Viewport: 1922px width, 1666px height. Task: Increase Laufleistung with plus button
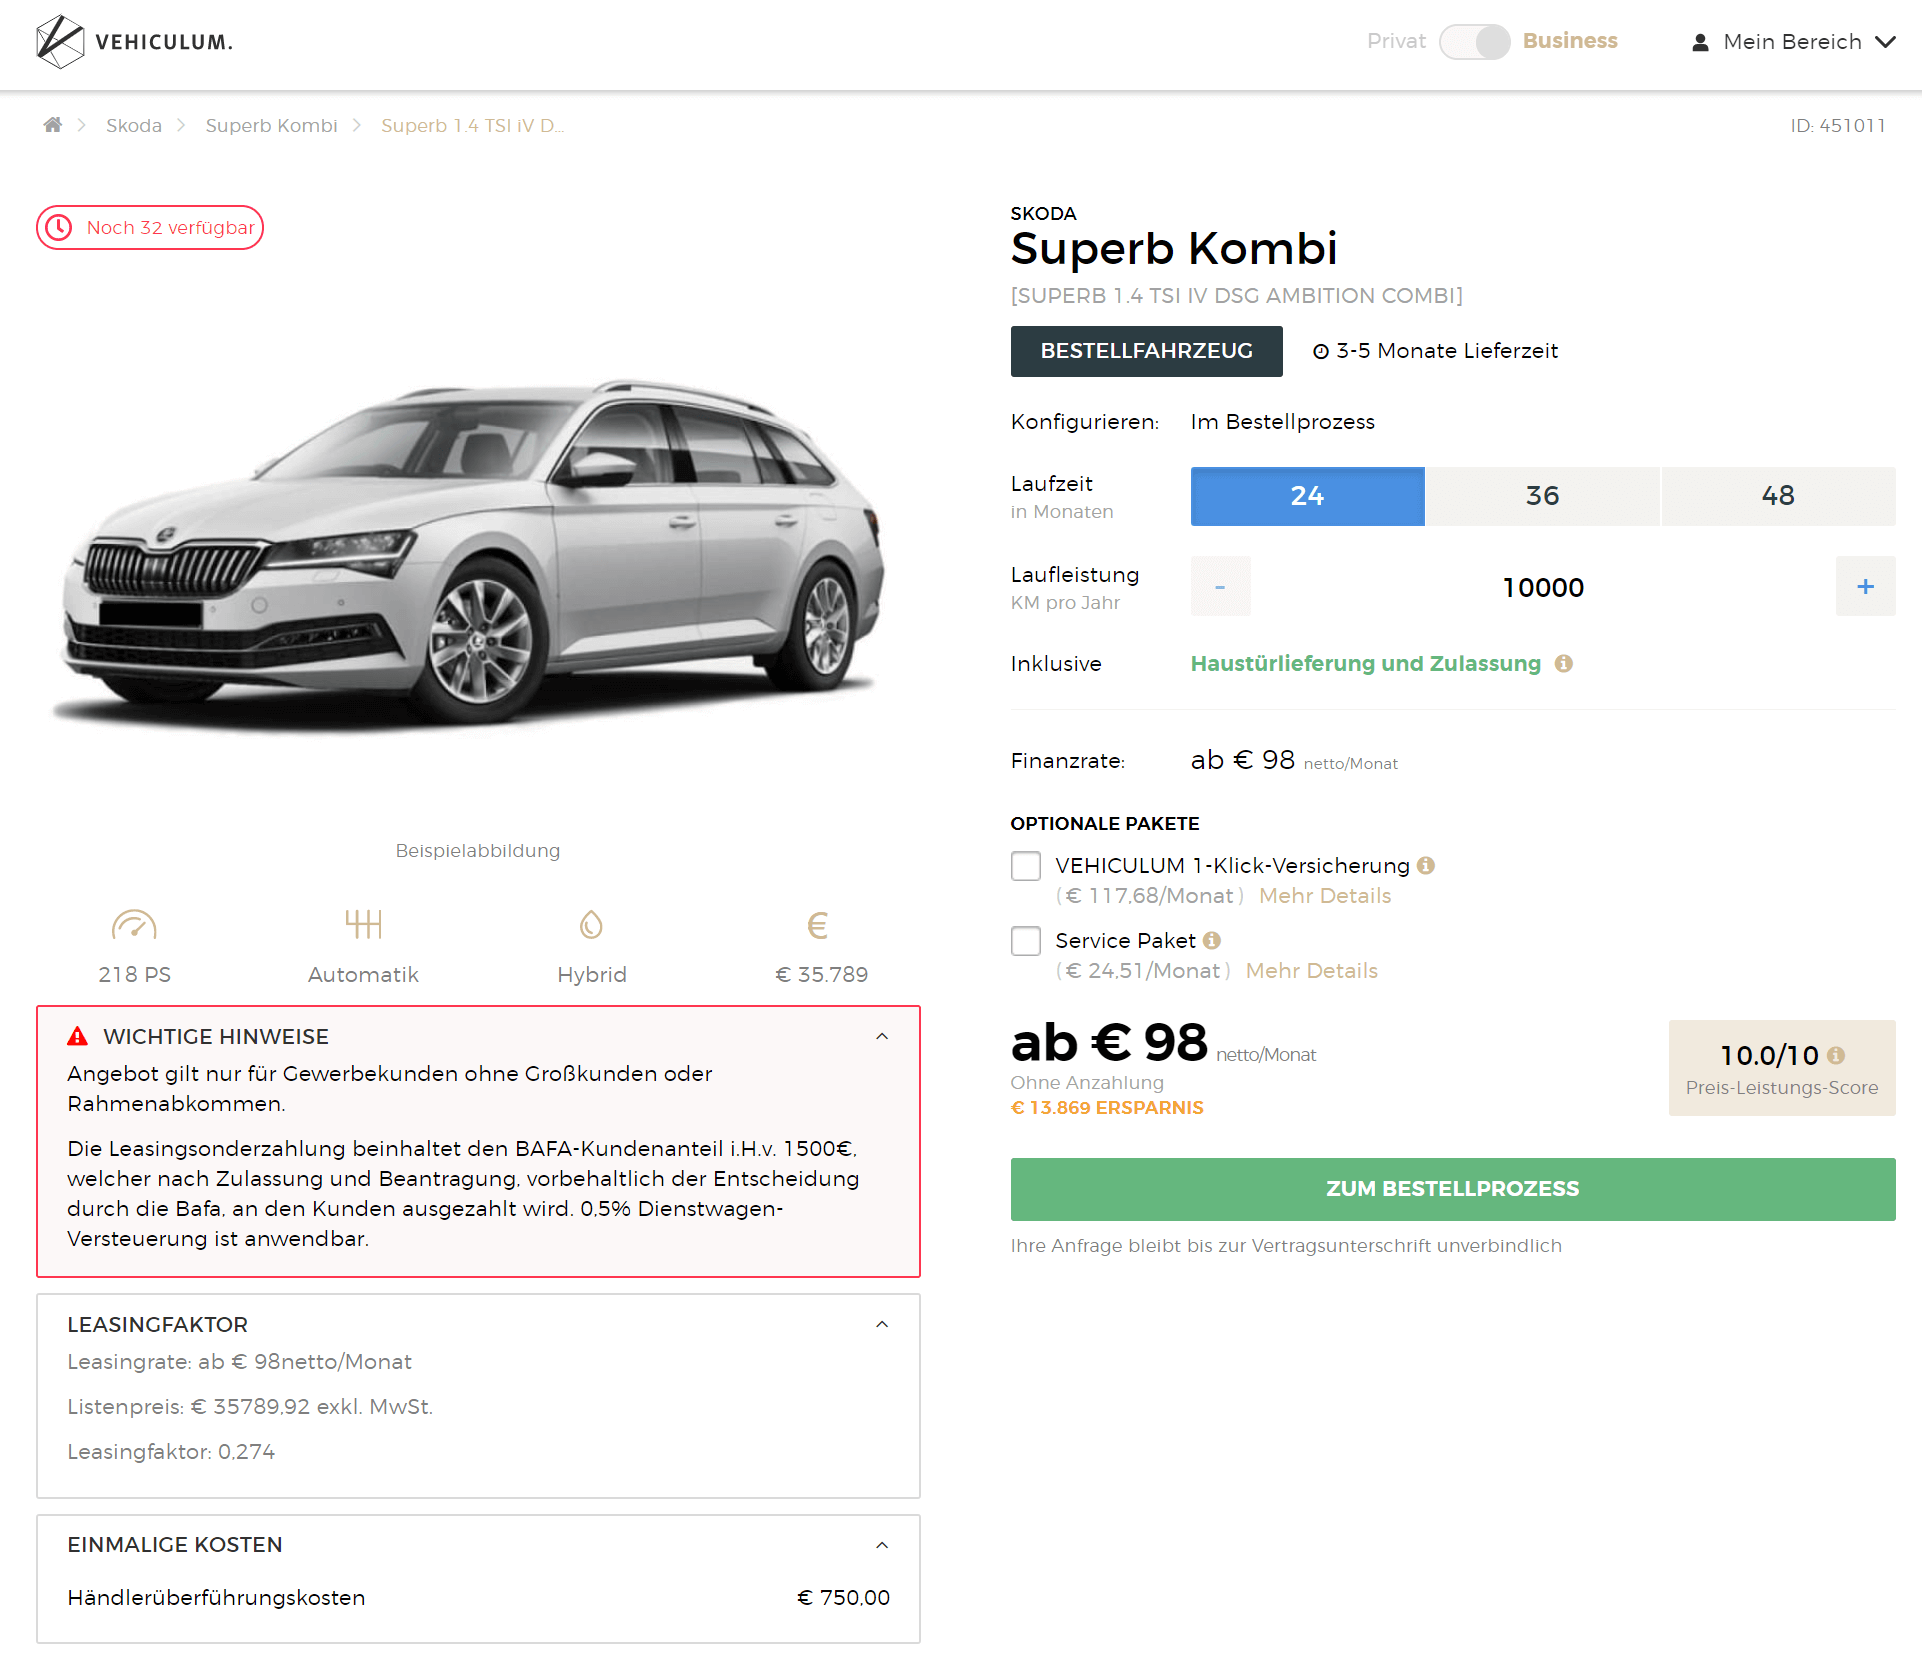[x=1866, y=587]
